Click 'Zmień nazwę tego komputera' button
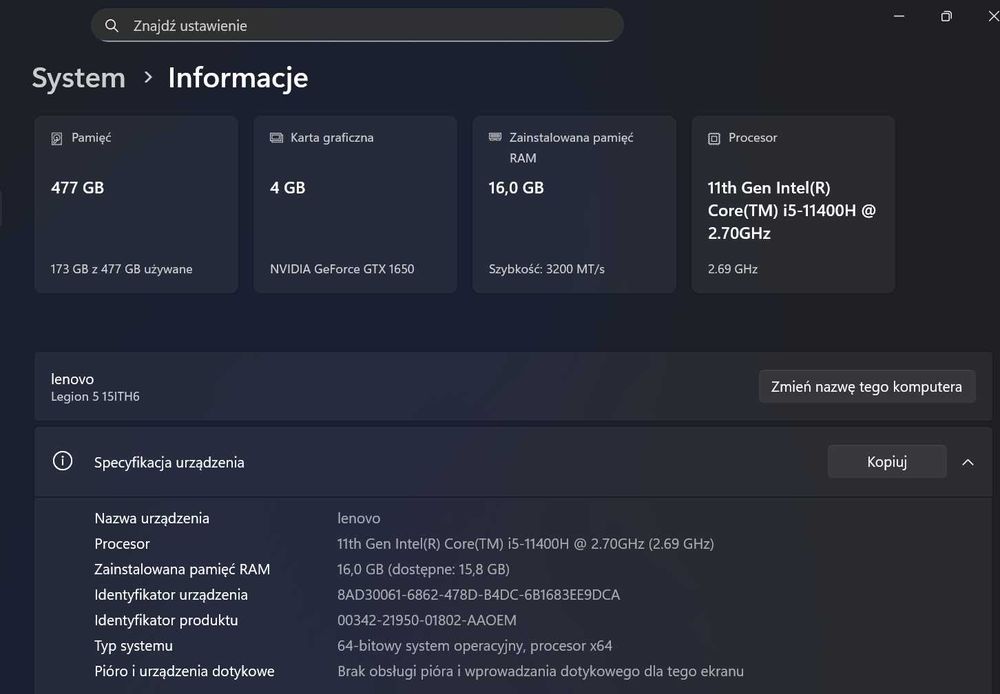The width and height of the screenshot is (1000, 694). coord(867,387)
